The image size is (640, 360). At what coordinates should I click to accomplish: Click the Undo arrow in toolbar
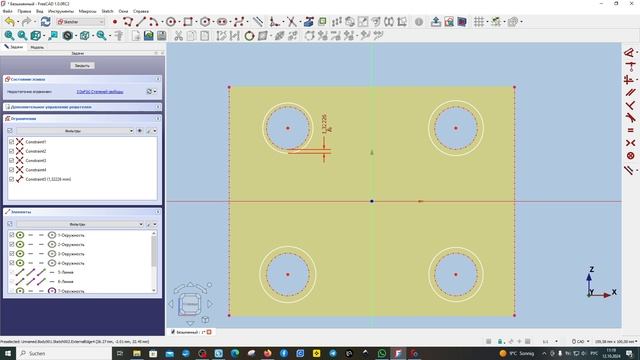10,22
